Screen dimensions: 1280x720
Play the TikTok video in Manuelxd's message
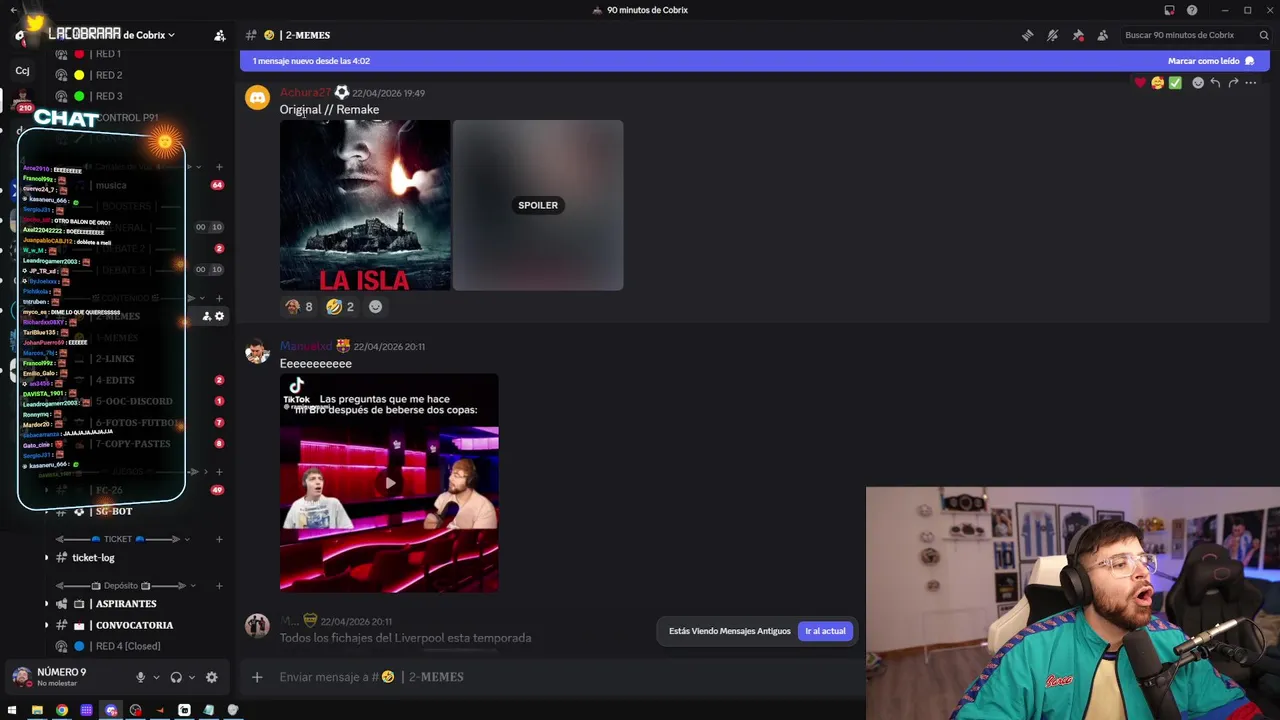[389, 483]
